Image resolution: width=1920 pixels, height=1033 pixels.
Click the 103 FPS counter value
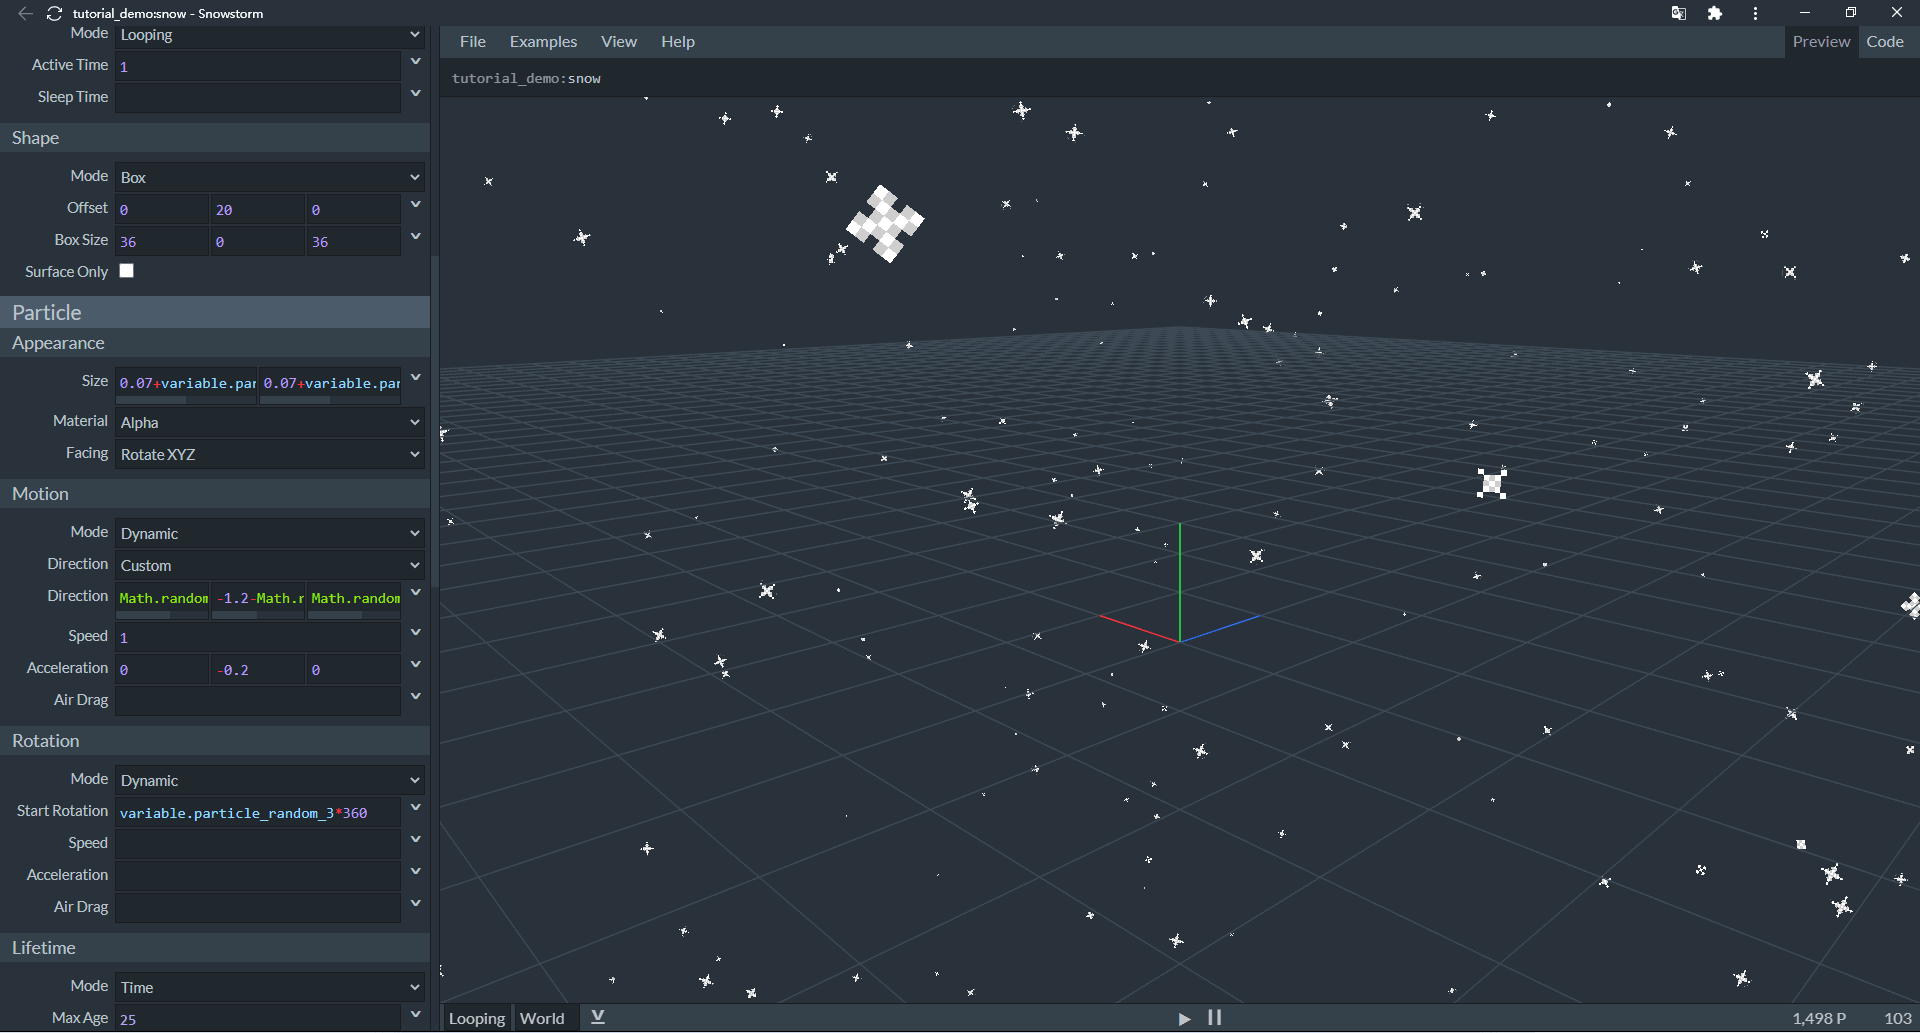point(1898,1018)
